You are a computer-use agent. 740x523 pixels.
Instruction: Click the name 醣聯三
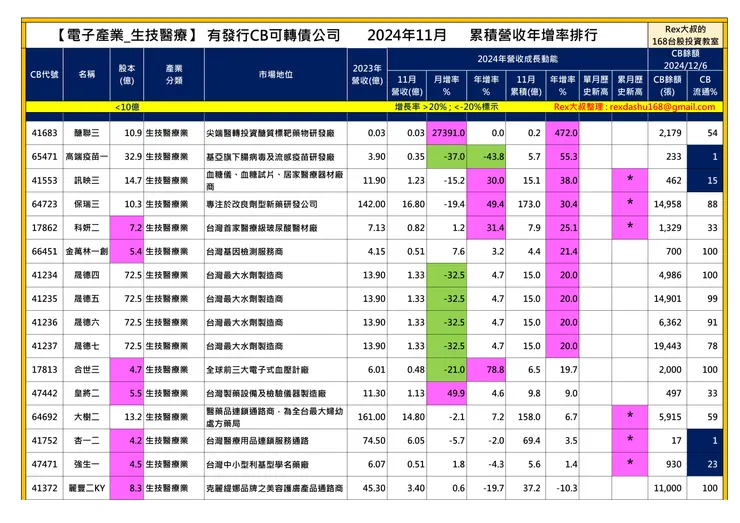tap(87, 133)
